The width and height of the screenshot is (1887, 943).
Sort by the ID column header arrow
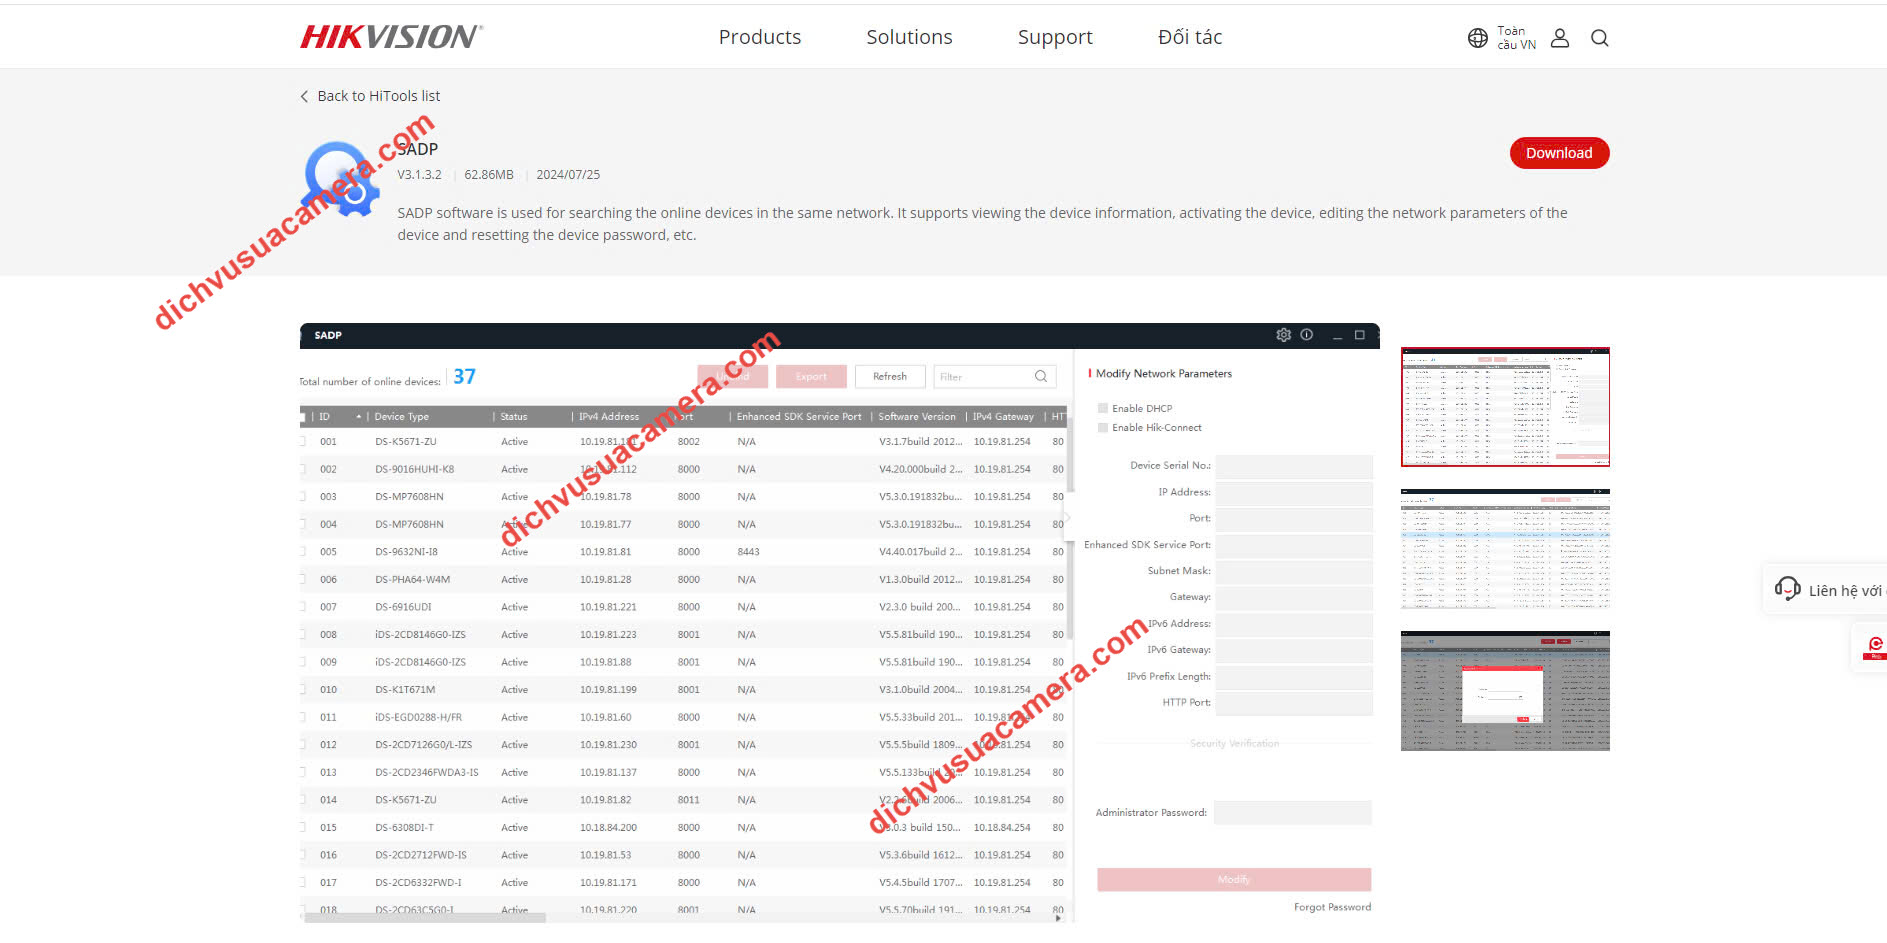tap(358, 416)
